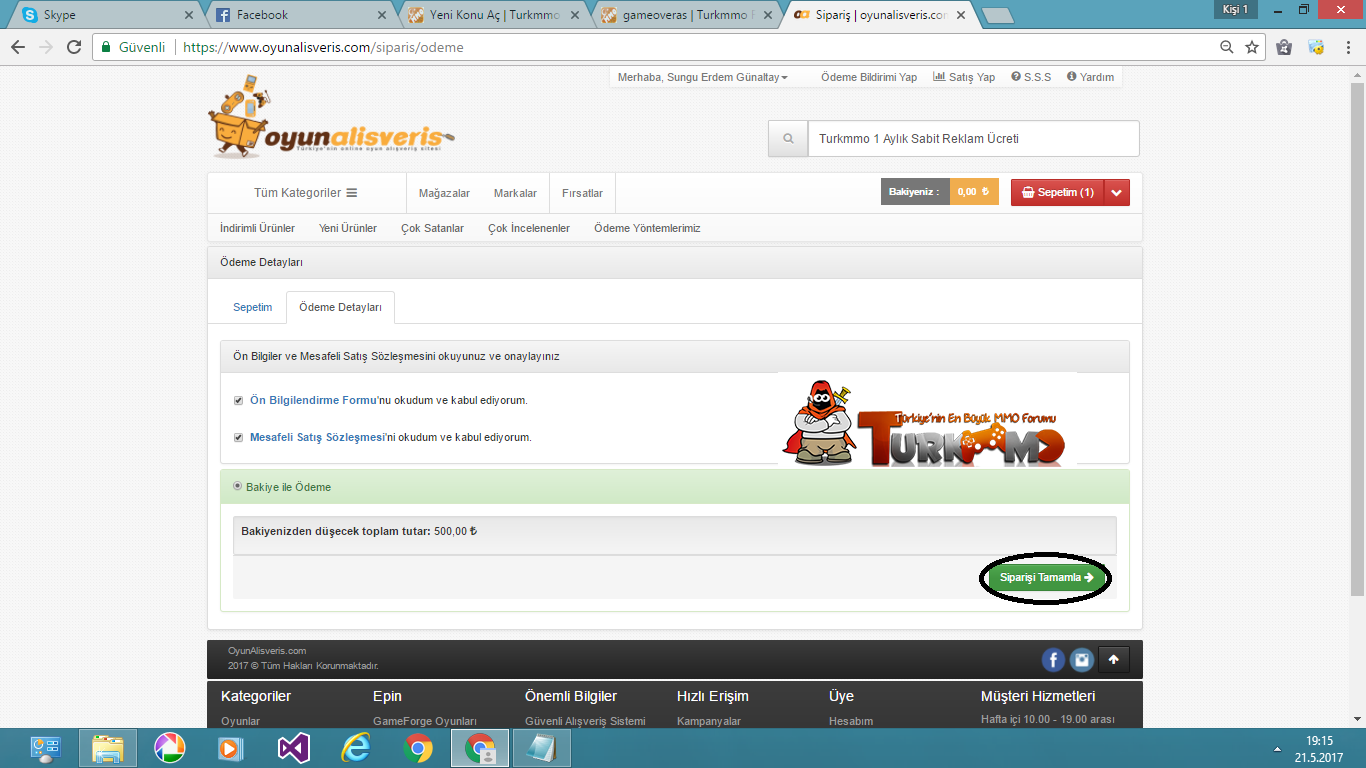Open Markalar in the navigation bar
Screen dimensions: 1366x768
pos(515,193)
